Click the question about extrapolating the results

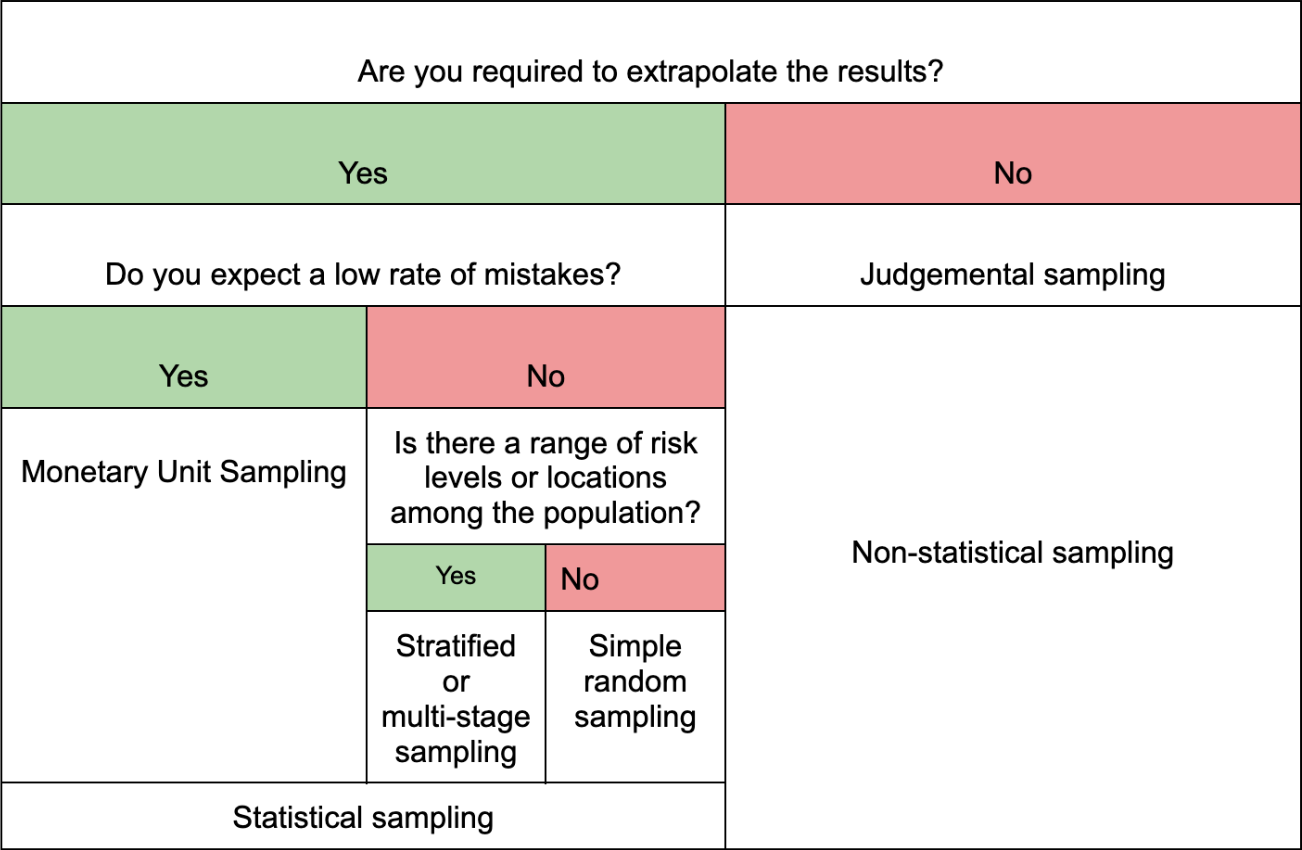650,73
